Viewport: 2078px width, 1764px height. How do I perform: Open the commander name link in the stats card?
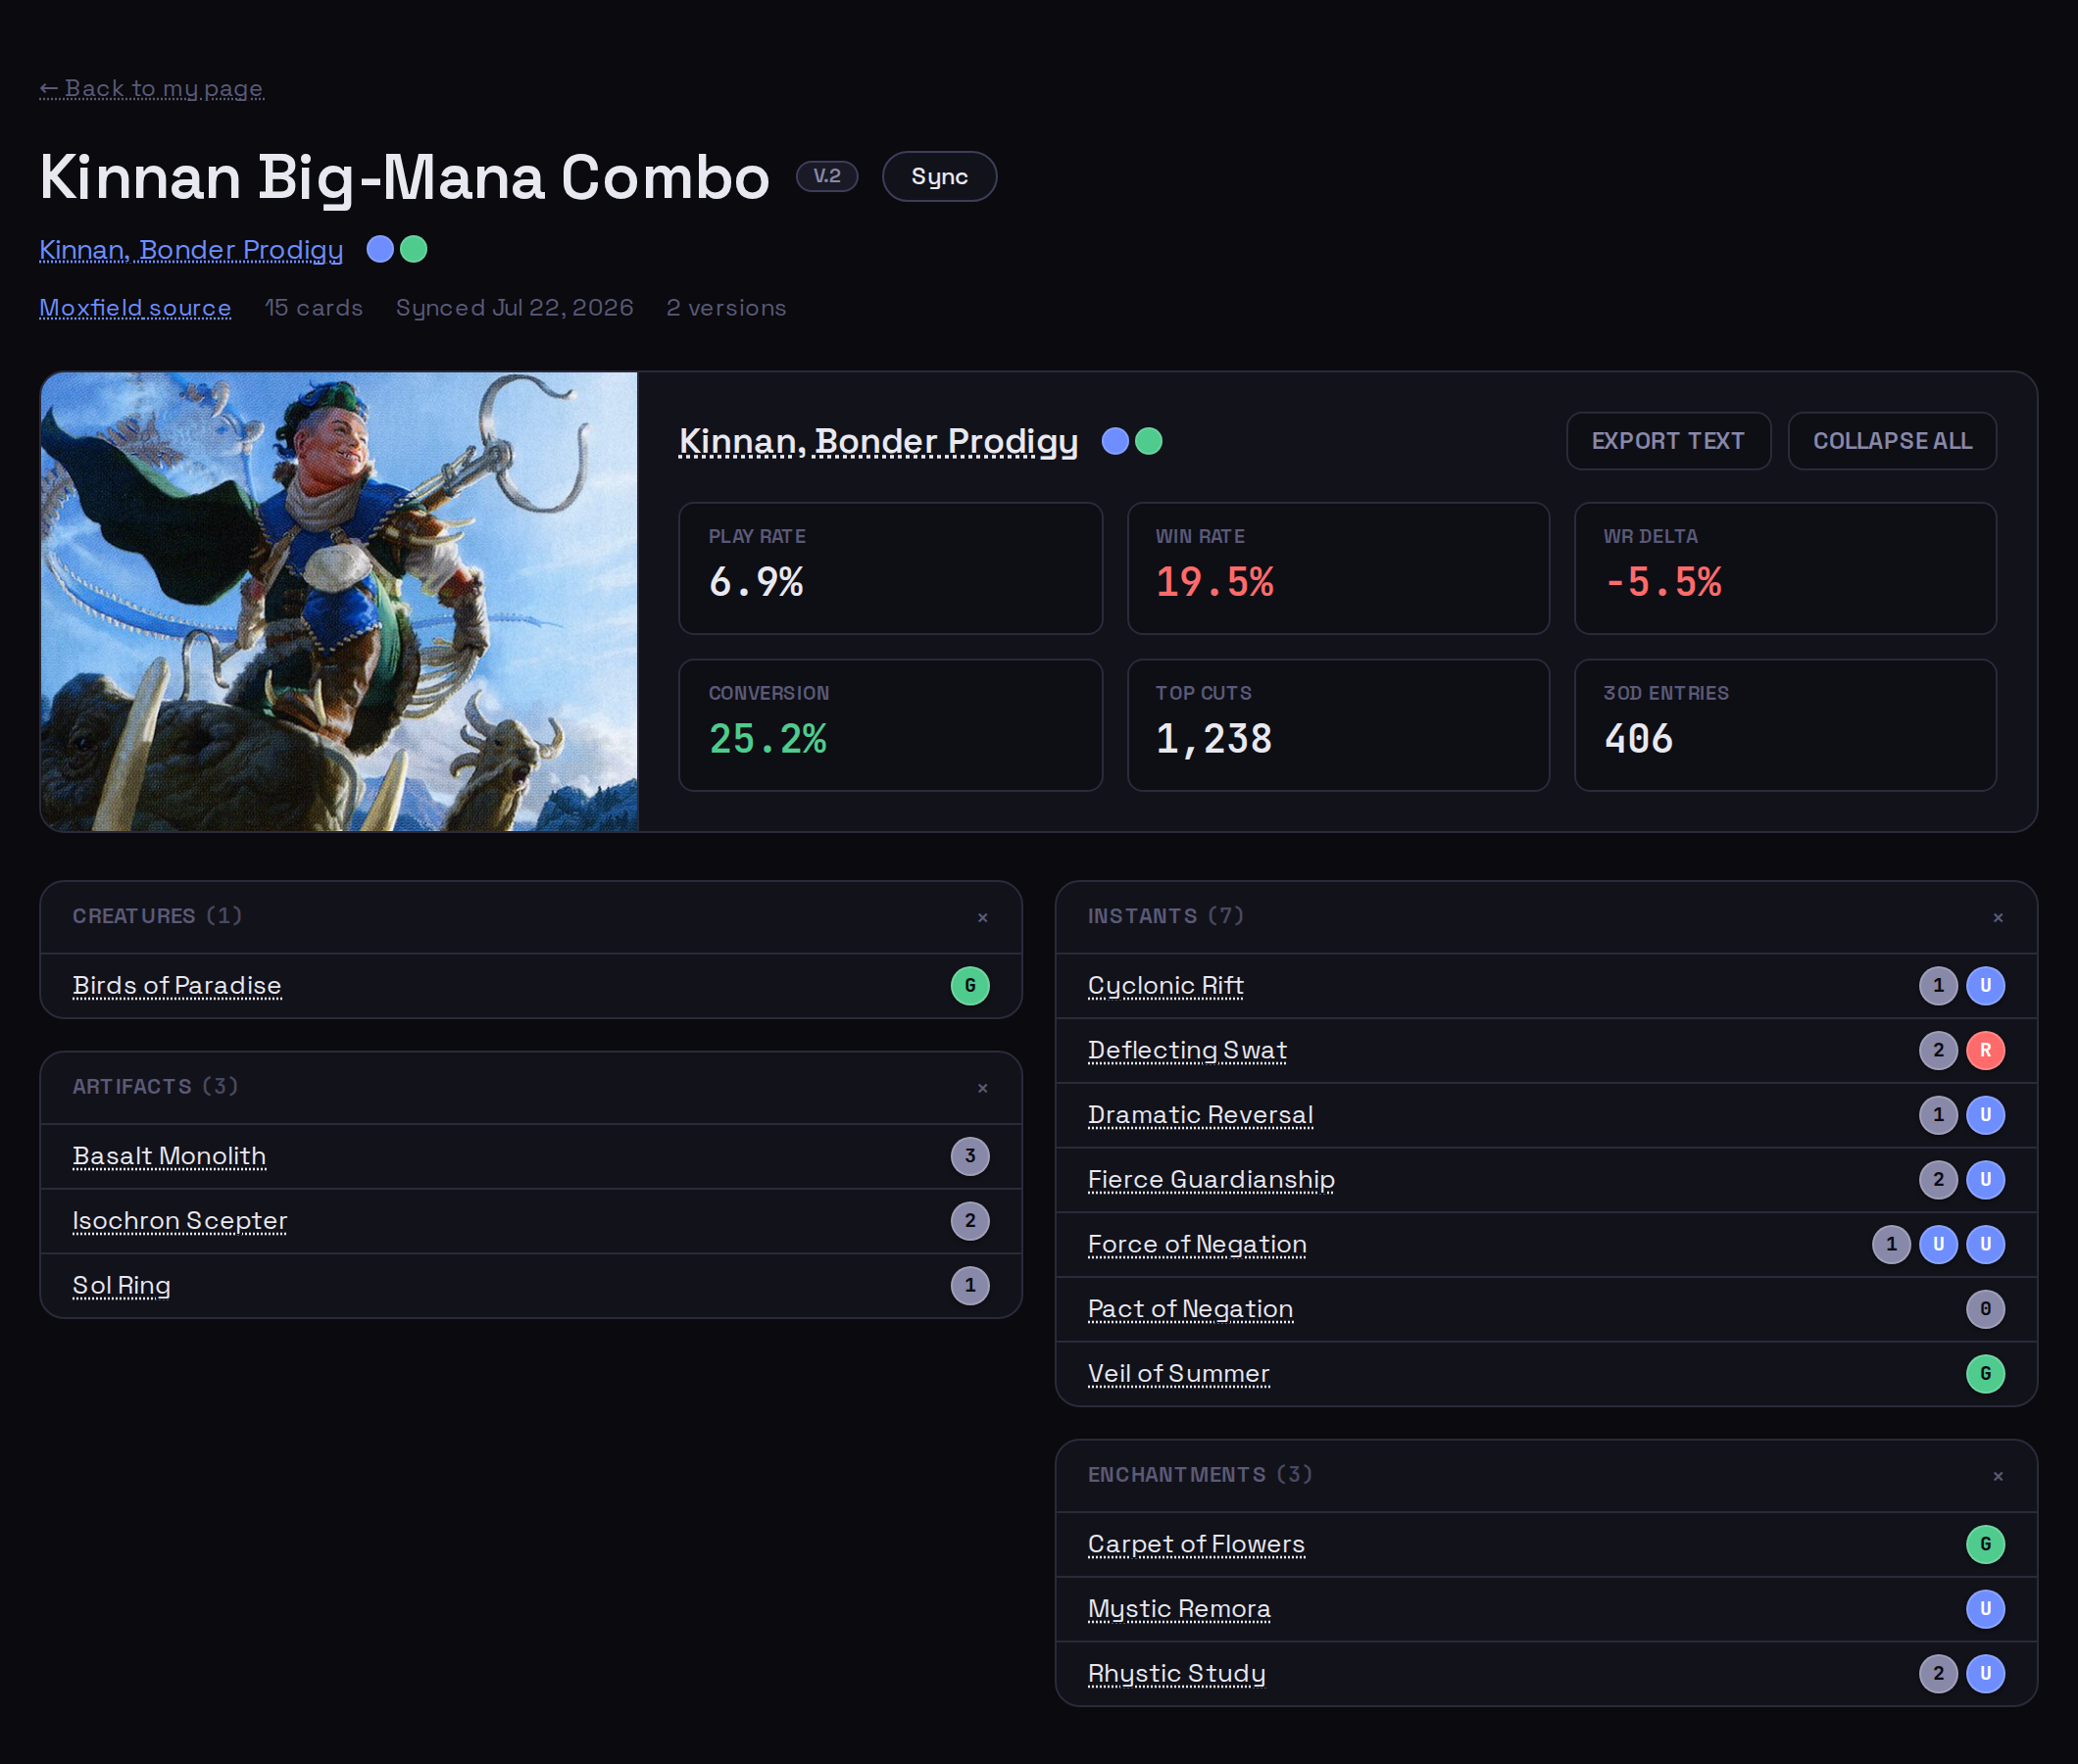tap(878, 441)
